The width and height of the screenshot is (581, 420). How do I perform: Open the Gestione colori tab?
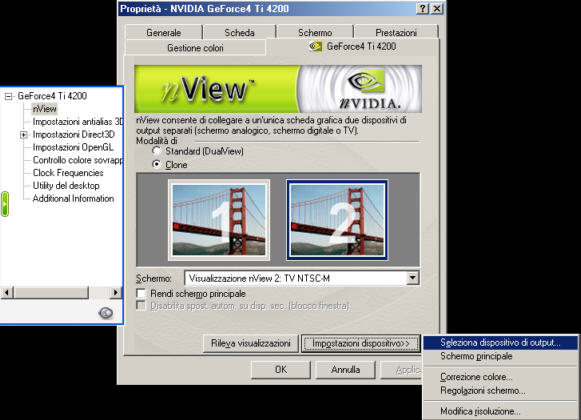tap(195, 48)
